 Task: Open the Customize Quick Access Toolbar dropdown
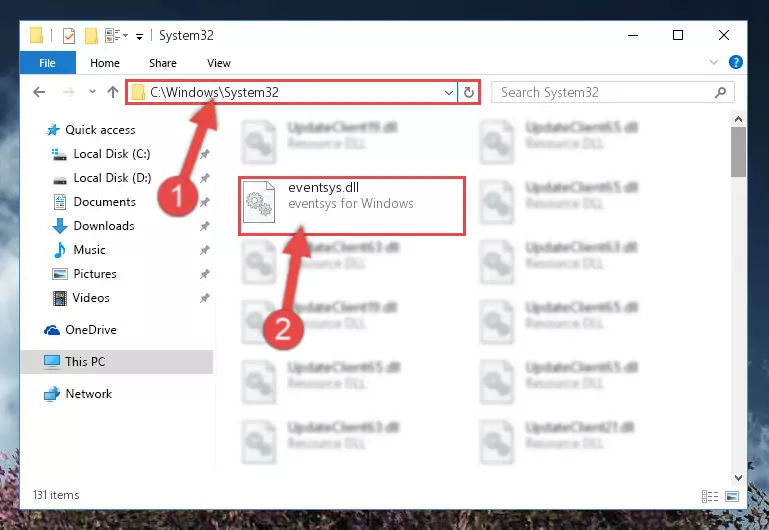coord(139,36)
